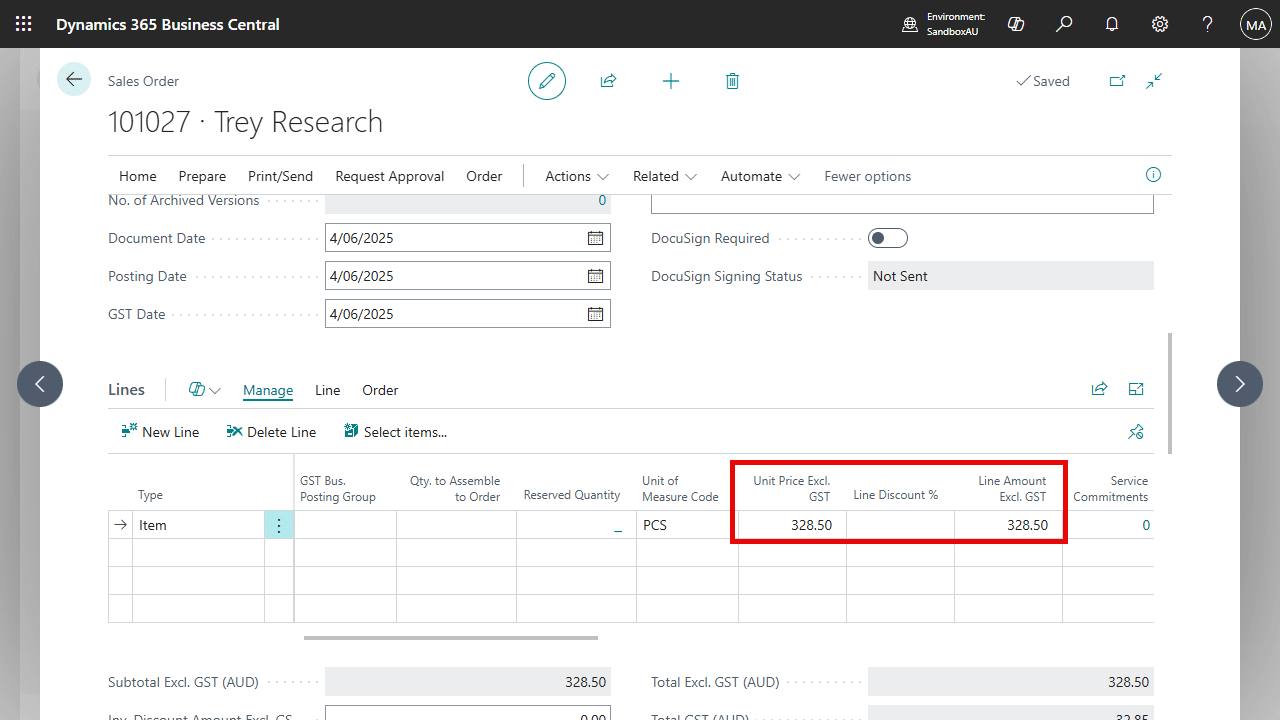Select the Order tab in Lines
This screenshot has width=1280, height=720.
380,390
